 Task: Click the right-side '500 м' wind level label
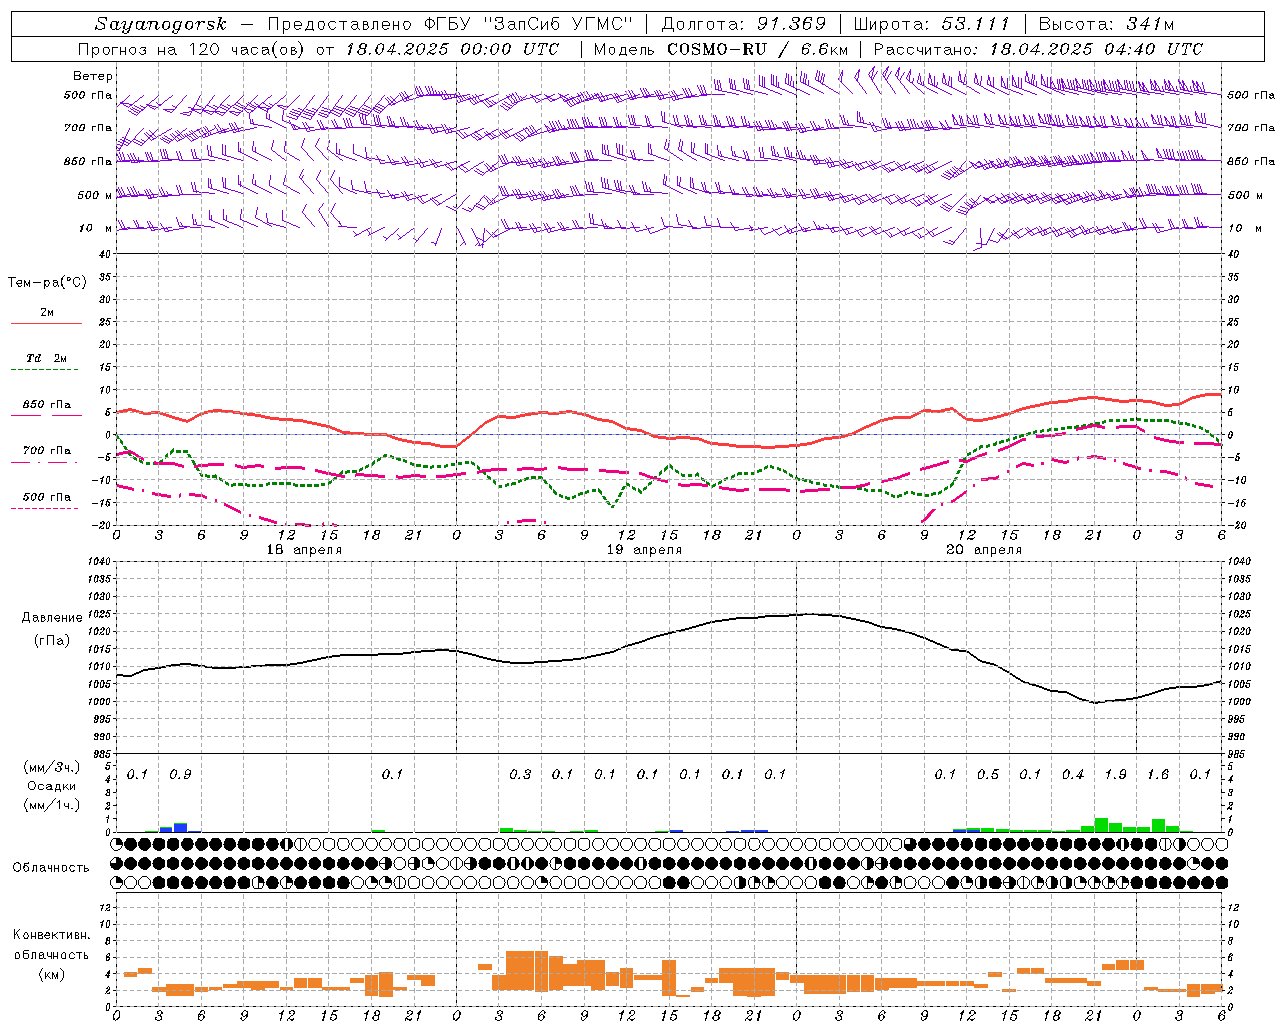pyautogui.click(x=1244, y=195)
